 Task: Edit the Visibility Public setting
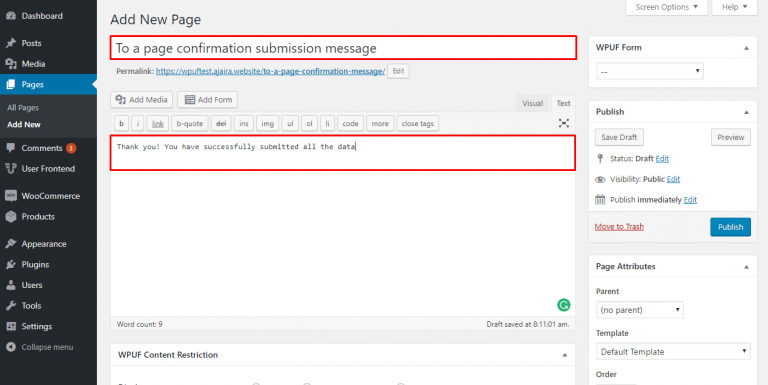[x=673, y=179]
